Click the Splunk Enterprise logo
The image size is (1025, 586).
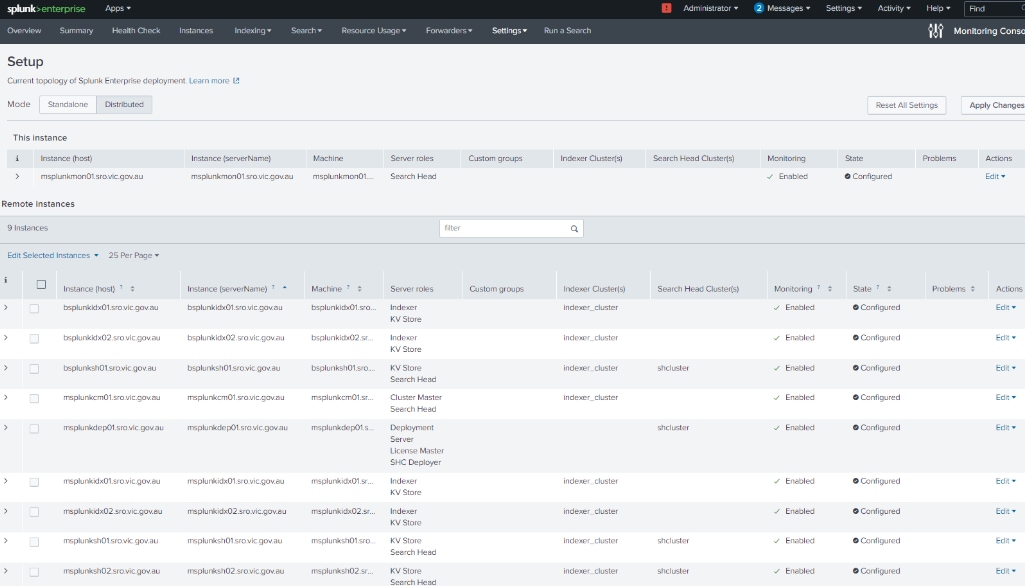point(46,9)
